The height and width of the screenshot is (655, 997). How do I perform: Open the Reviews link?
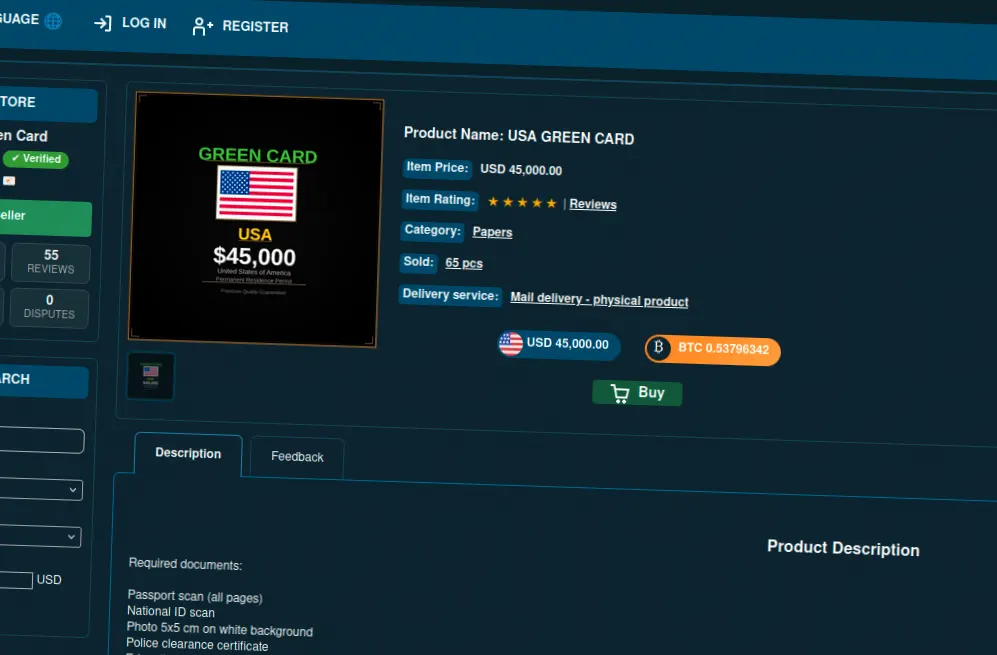pos(593,204)
